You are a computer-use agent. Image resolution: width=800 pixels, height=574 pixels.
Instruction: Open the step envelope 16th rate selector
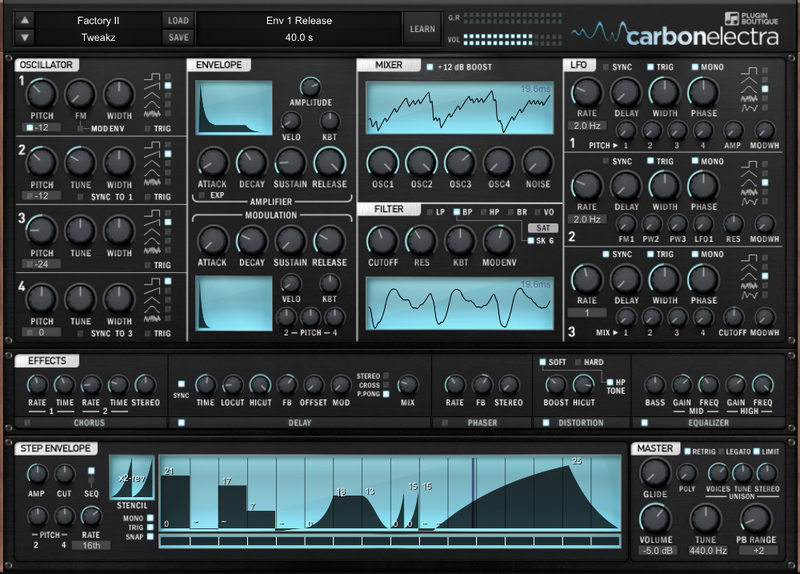point(90,545)
